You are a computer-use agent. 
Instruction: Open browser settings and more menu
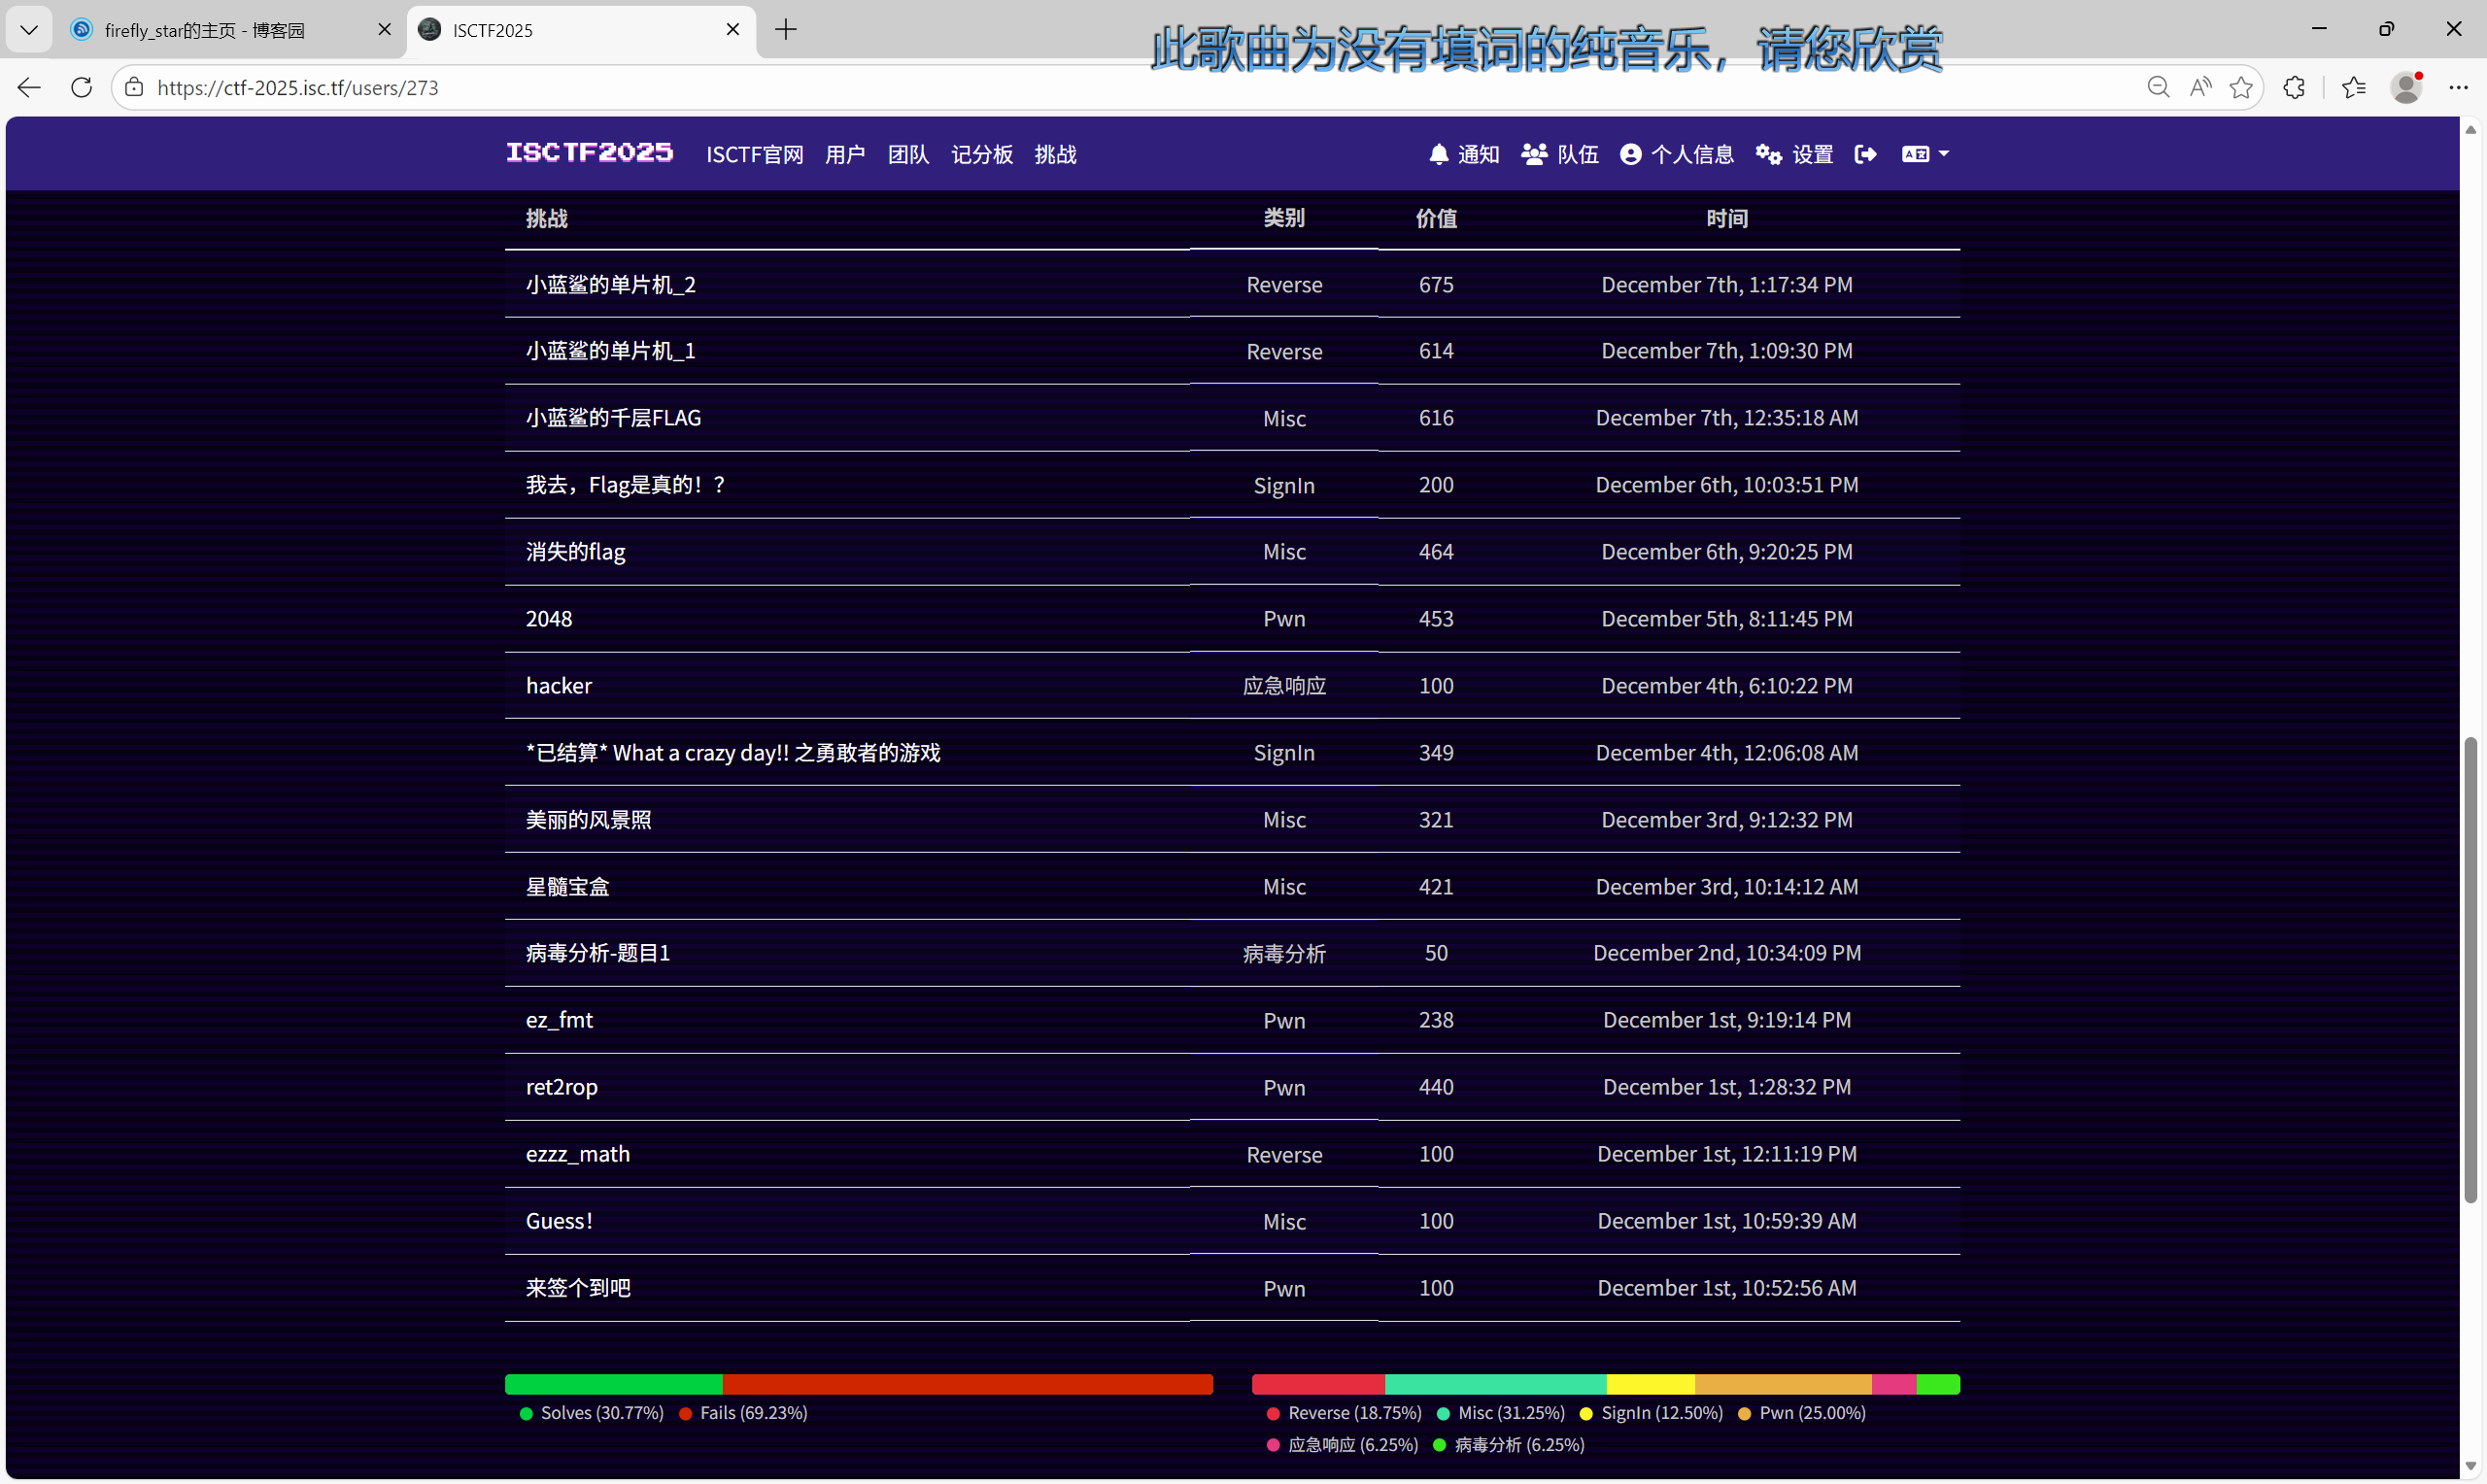2458,87
